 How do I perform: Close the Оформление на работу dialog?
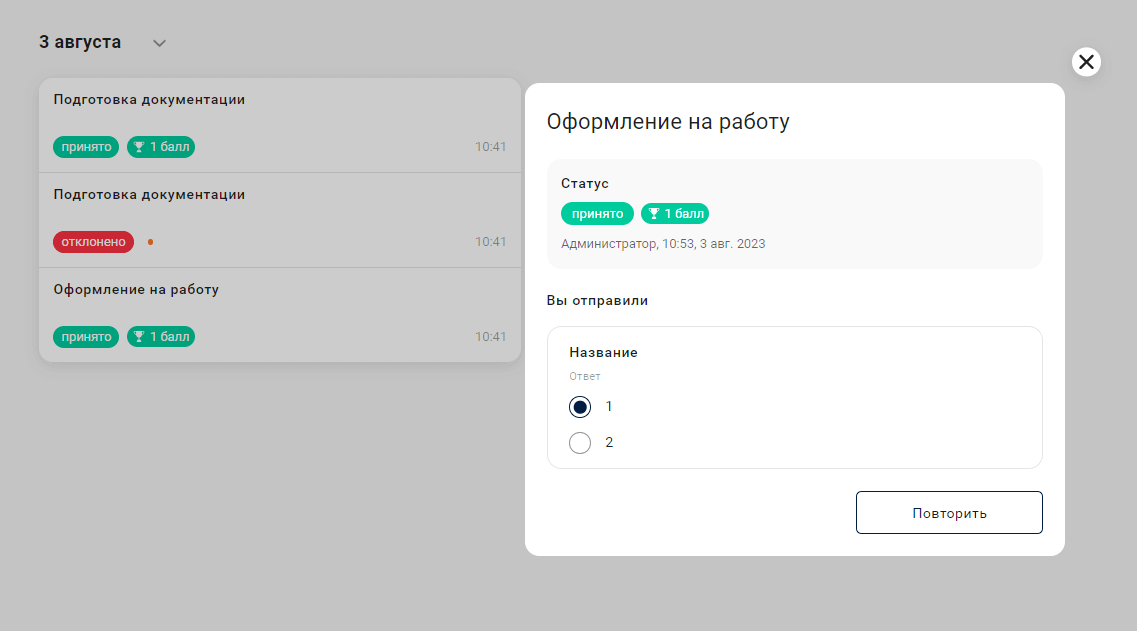1086,62
